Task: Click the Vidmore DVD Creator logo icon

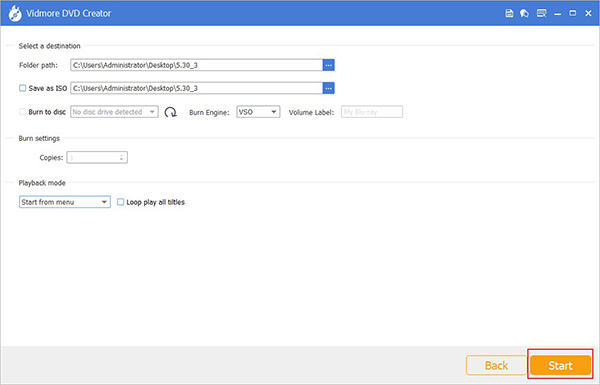Action: click(x=15, y=13)
